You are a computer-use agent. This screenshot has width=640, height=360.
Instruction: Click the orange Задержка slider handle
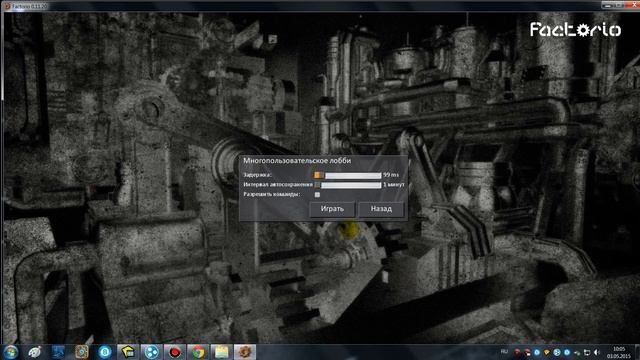(317, 175)
